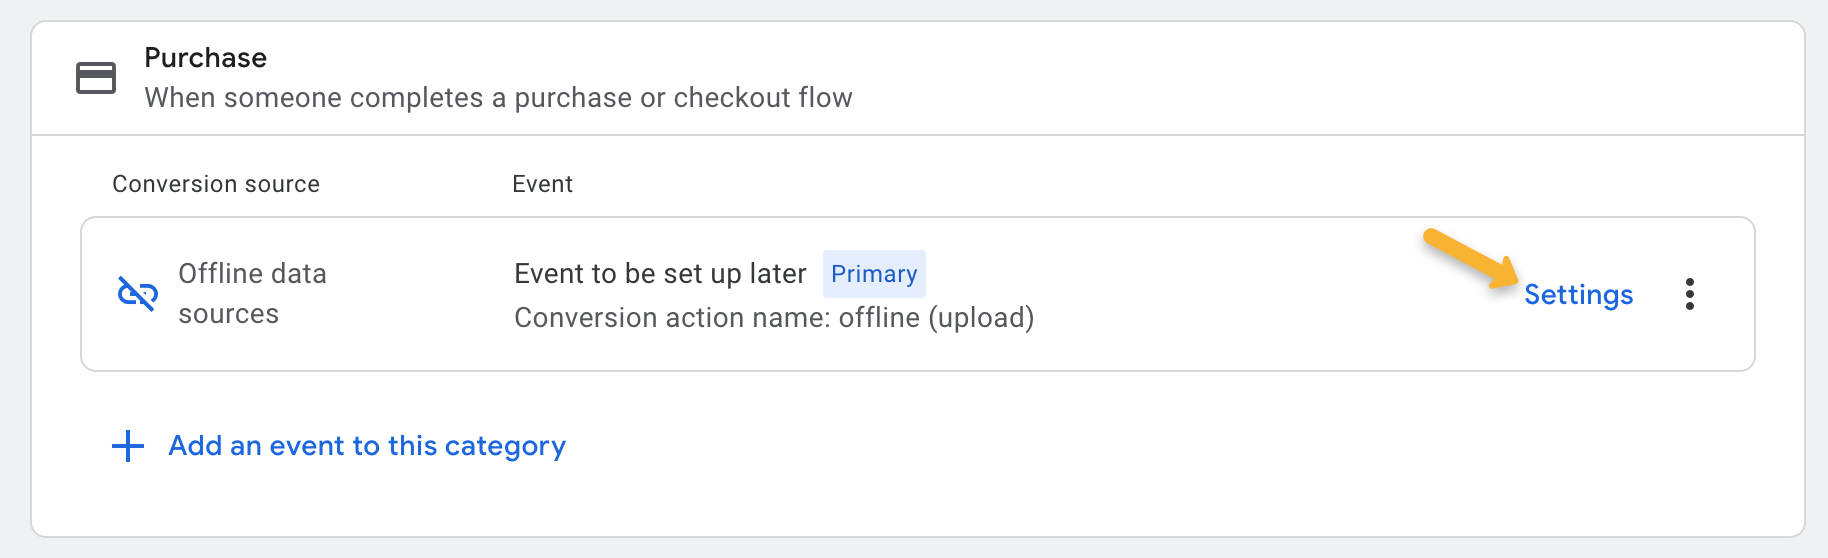Click the orange arrow annotation
Image resolution: width=1828 pixels, height=558 pixels.
point(1470,260)
